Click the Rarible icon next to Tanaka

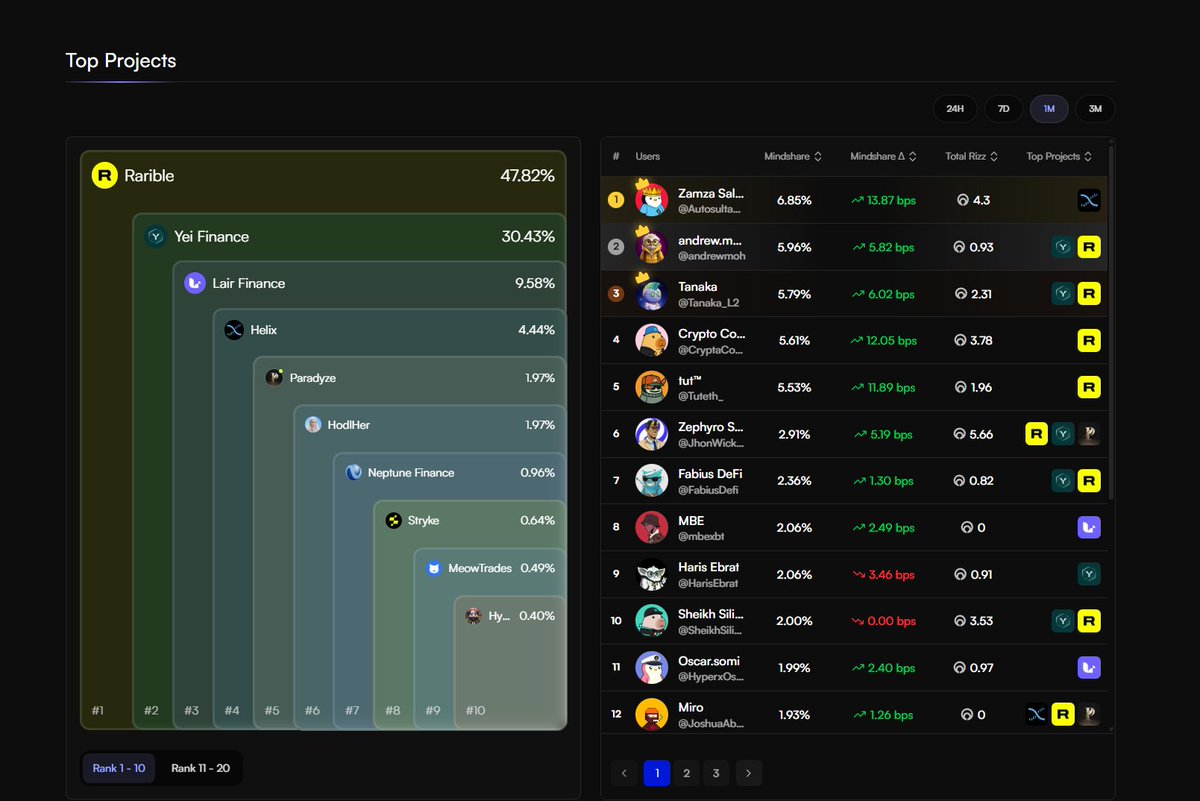coord(1089,293)
